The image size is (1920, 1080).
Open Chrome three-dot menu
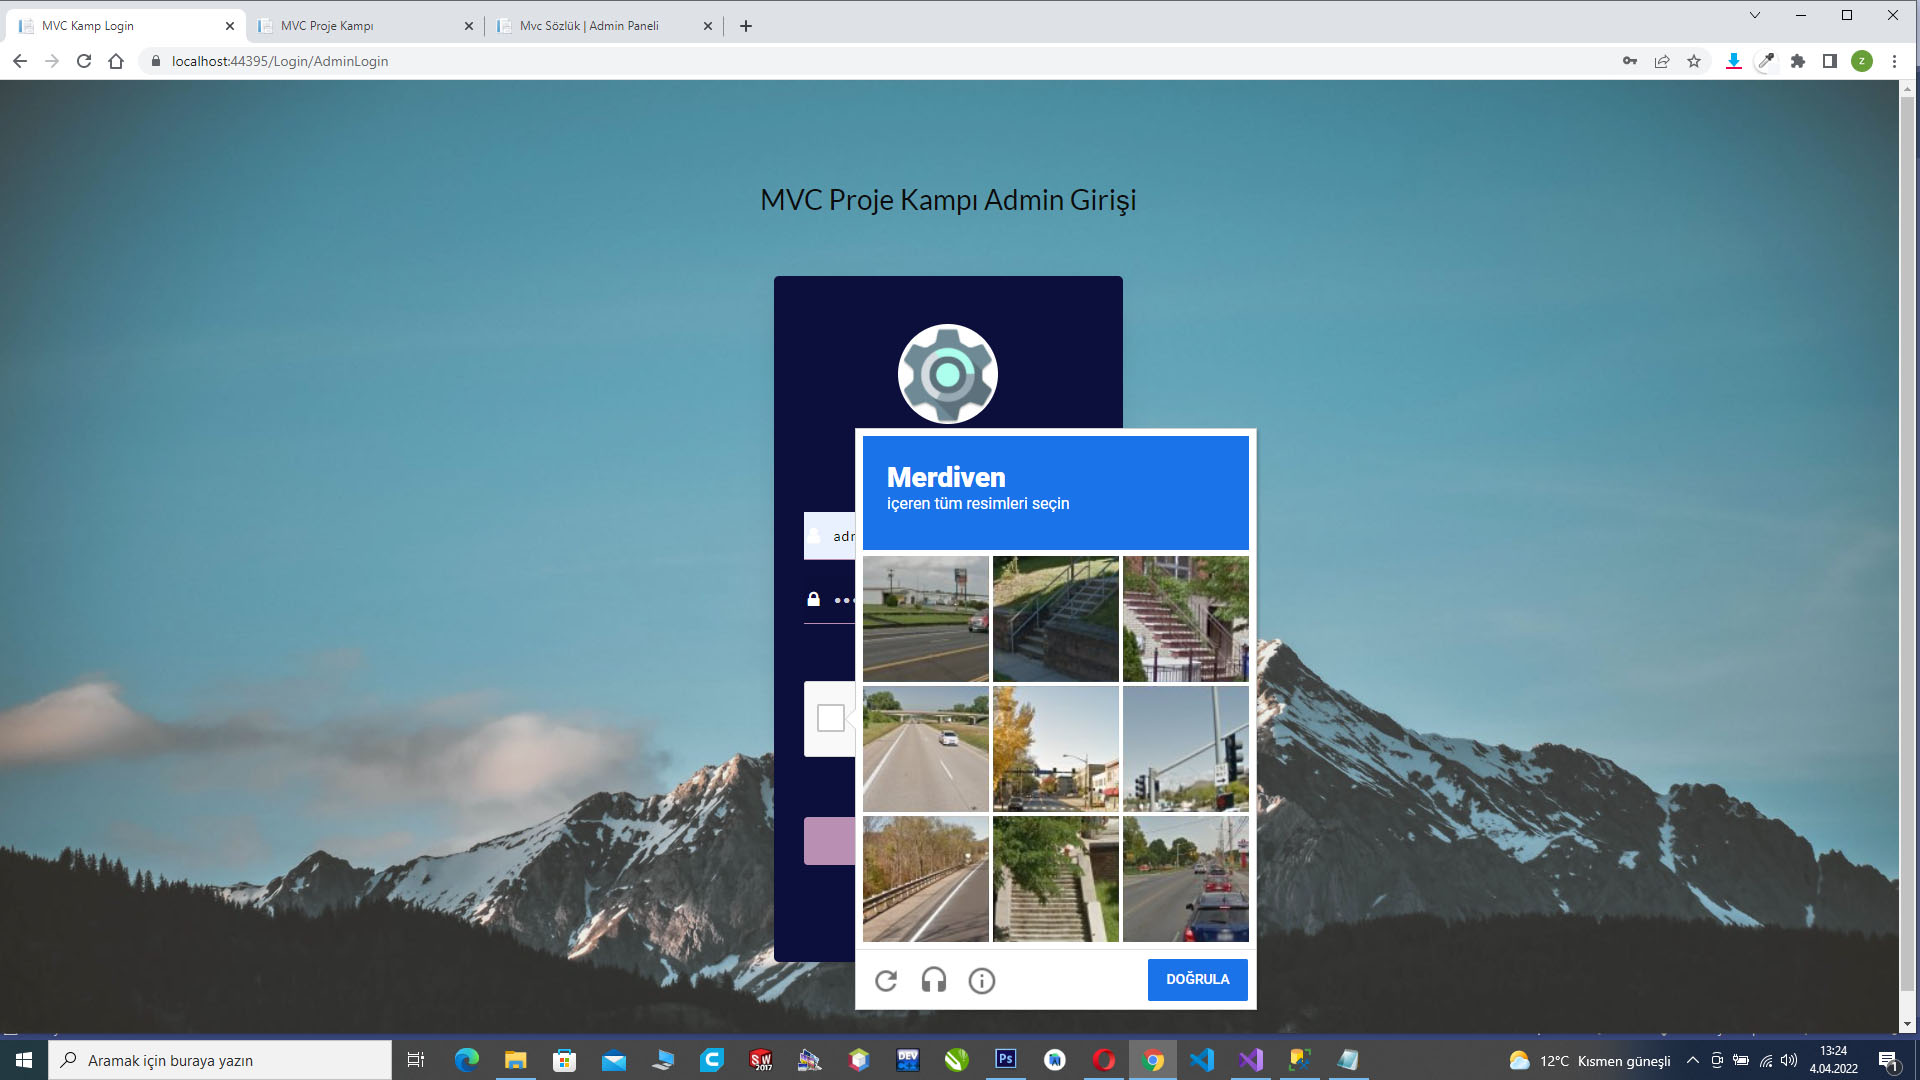pyautogui.click(x=1894, y=61)
